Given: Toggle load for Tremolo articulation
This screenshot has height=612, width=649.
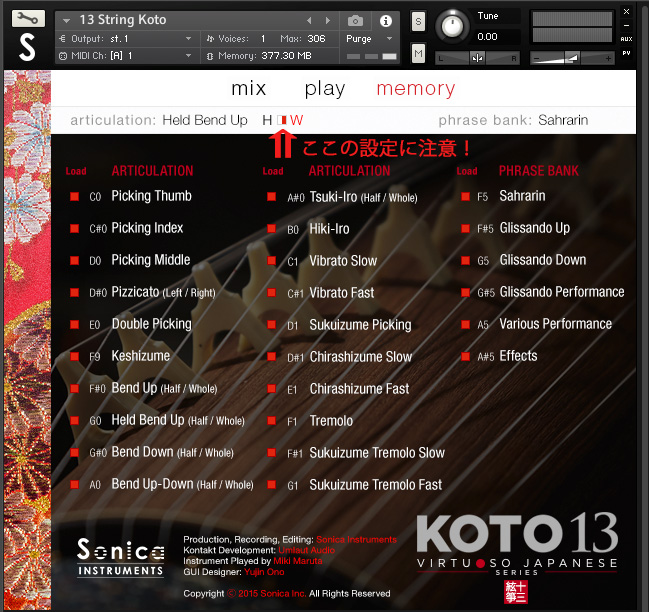Looking at the screenshot, I should click(x=271, y=421).
